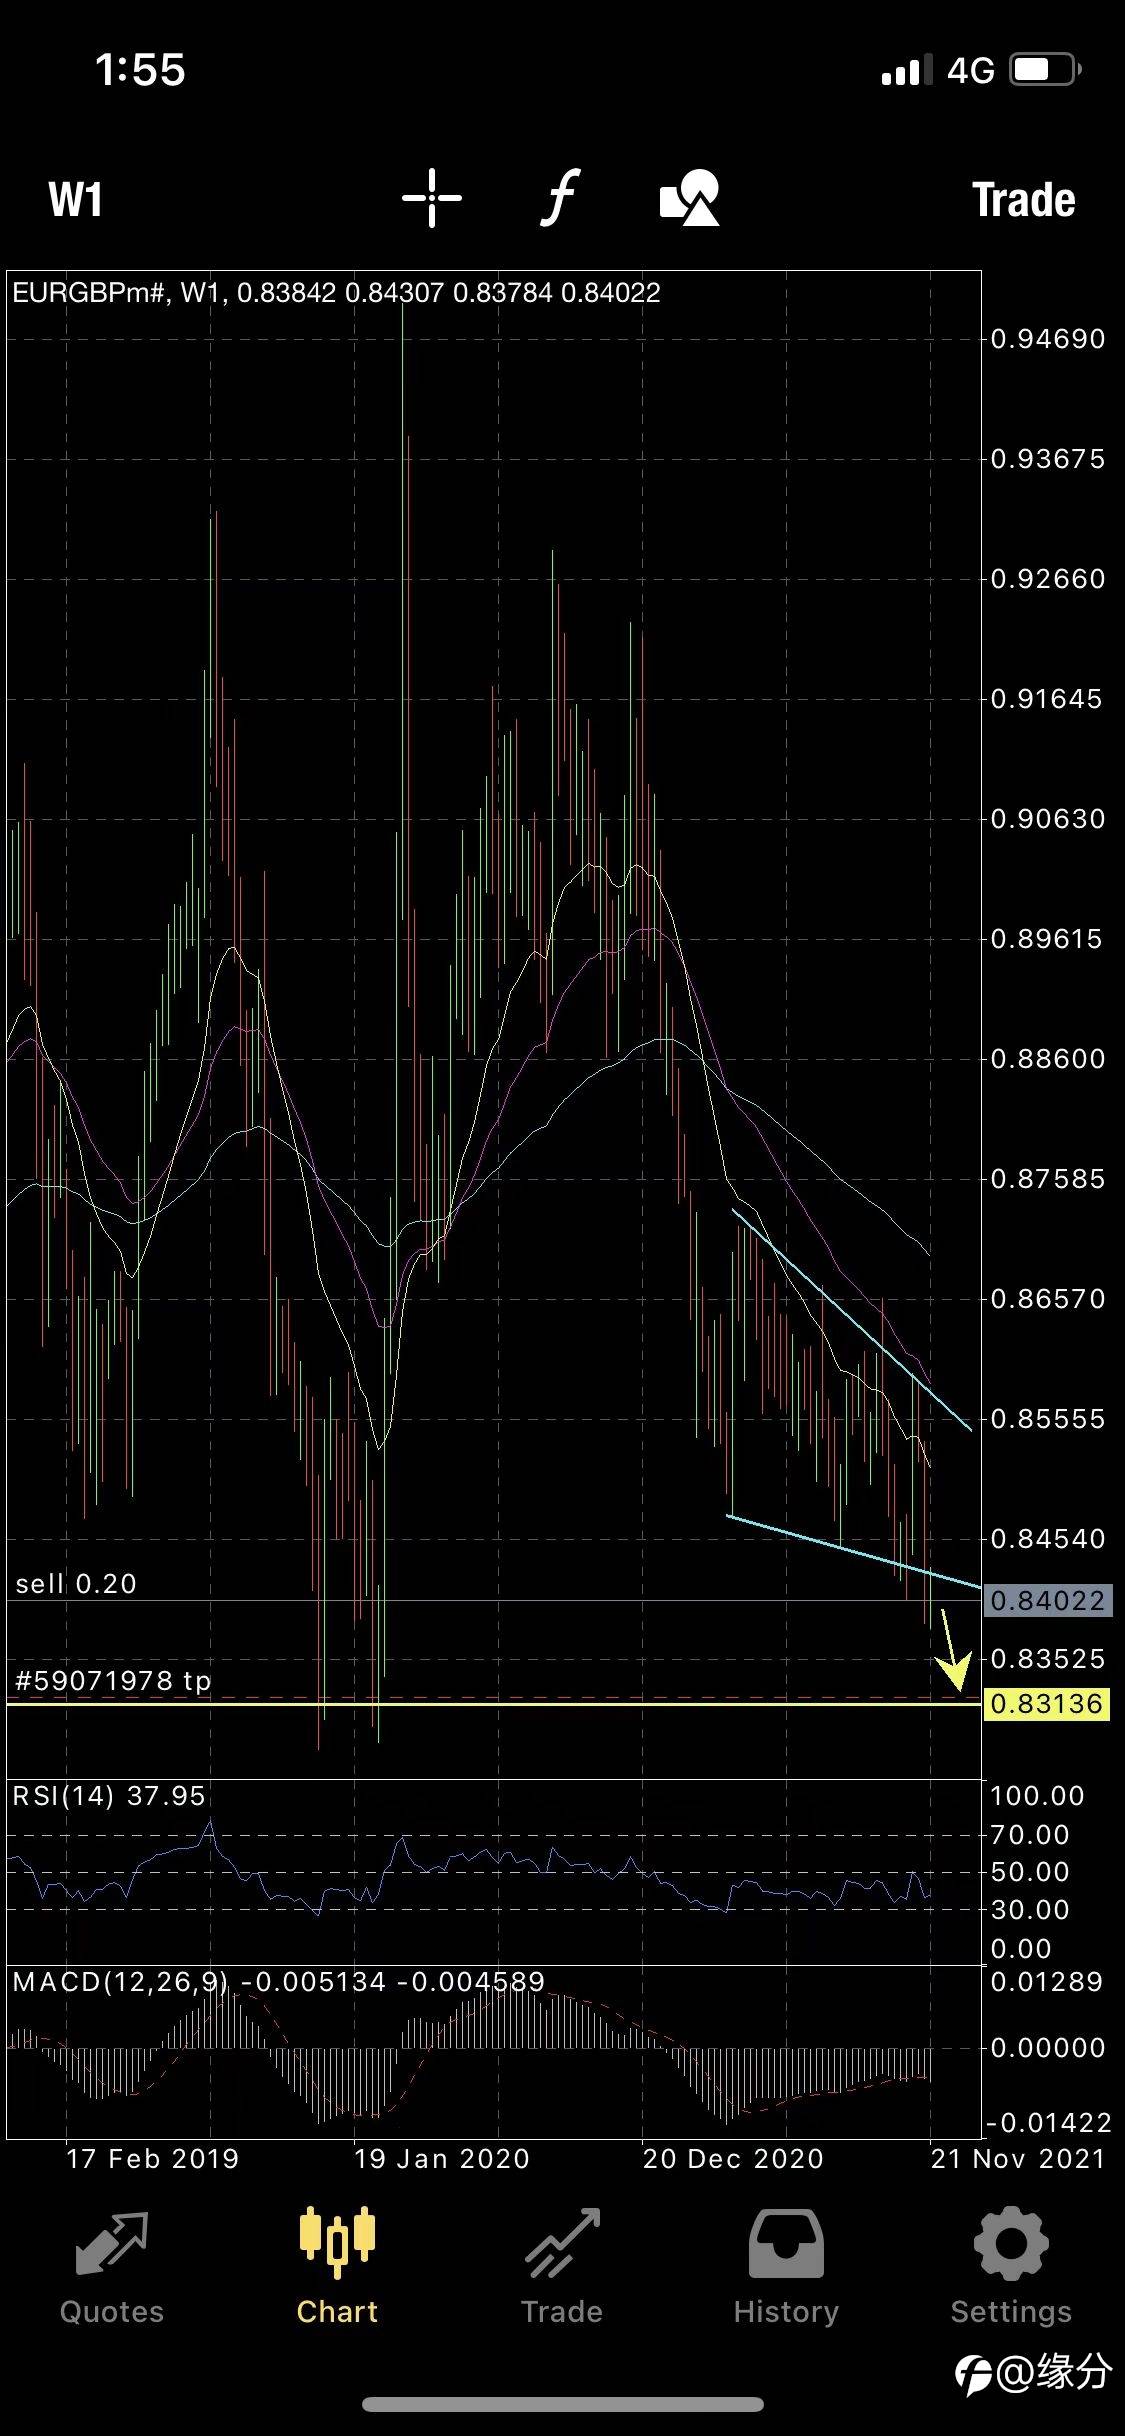Tap the Trade button at top right
Screen dimensions: 1125x2436
coord(1024,199)
